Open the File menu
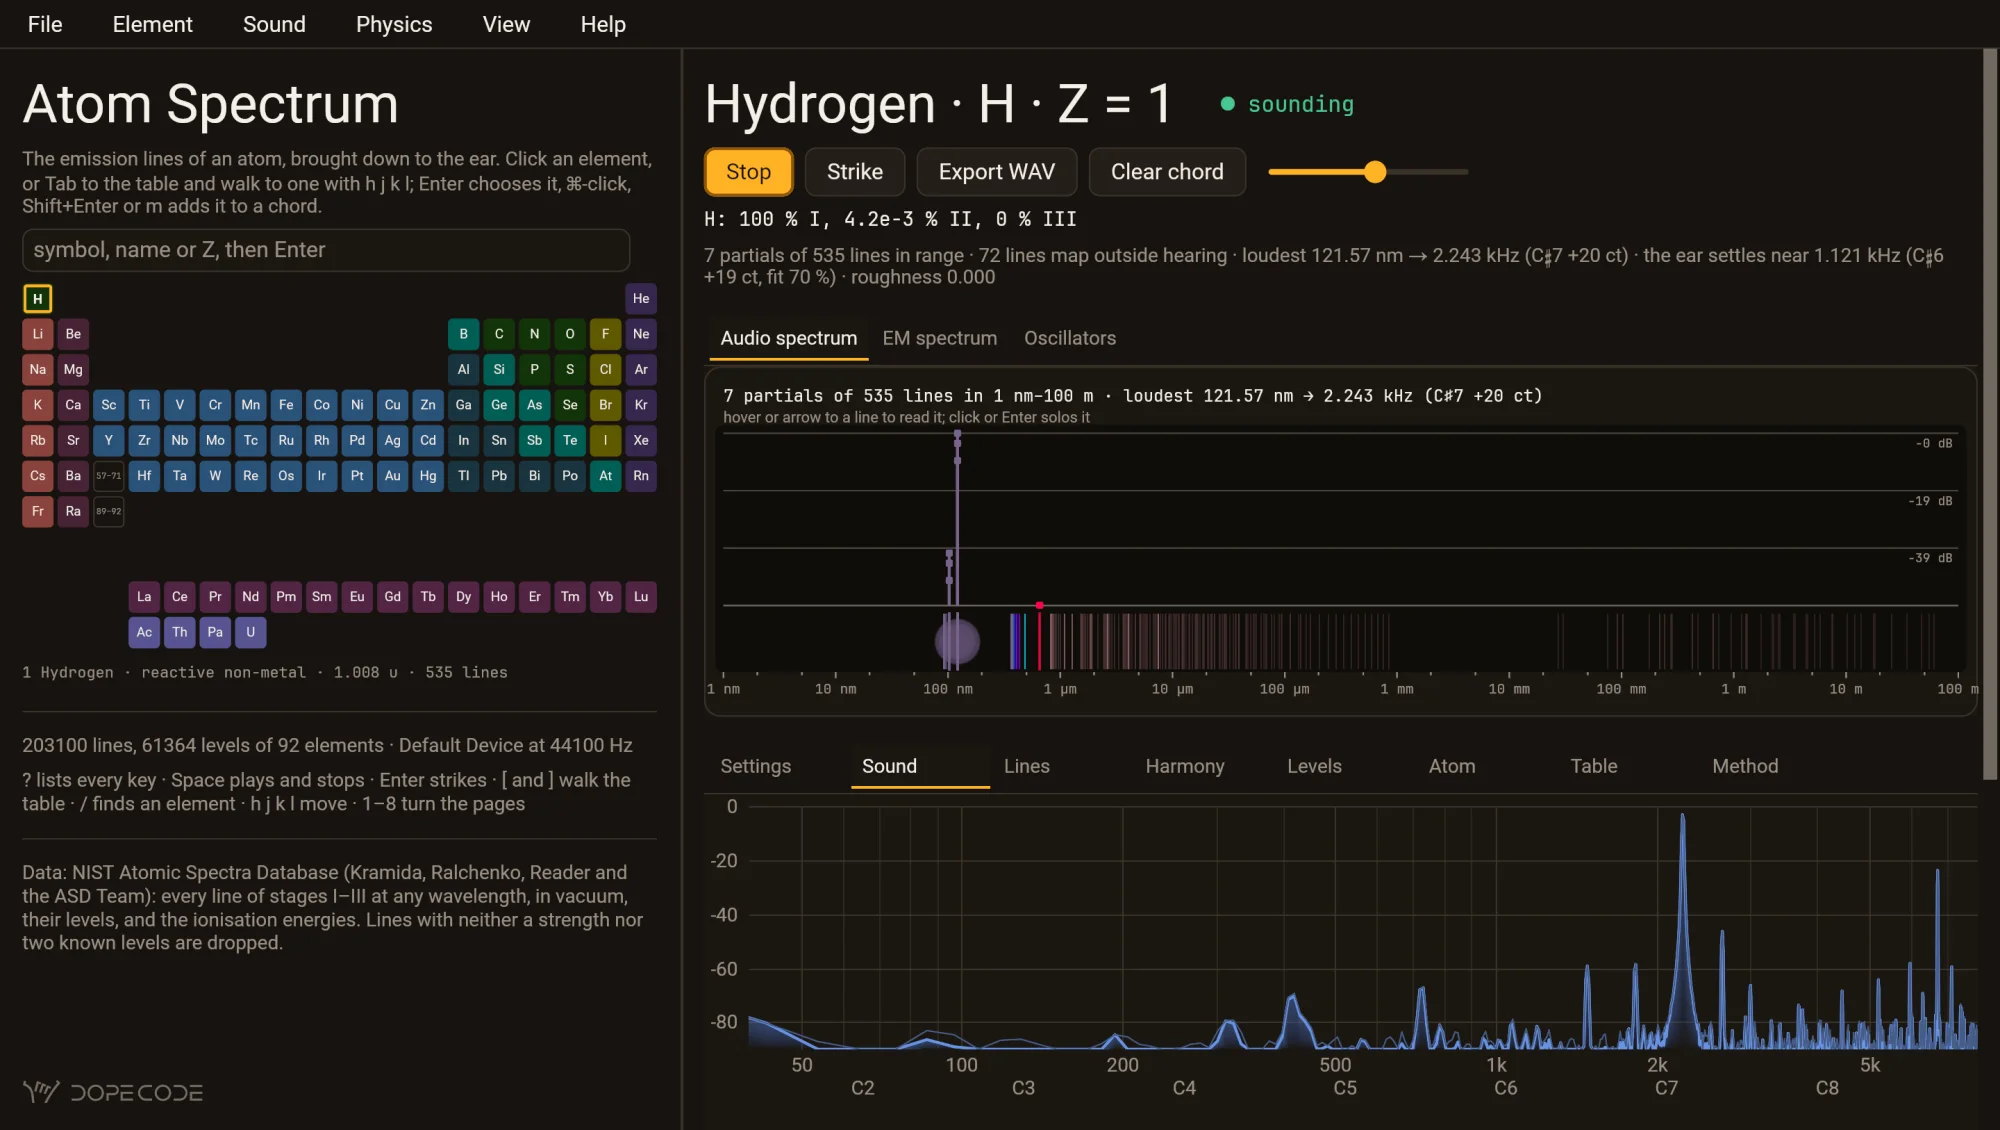Viewport: 2000px width, 1130px height. 45,24
